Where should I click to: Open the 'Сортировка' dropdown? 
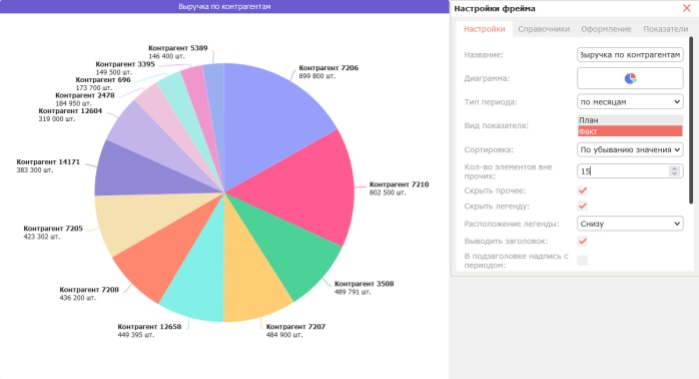(x=630, y=149)
